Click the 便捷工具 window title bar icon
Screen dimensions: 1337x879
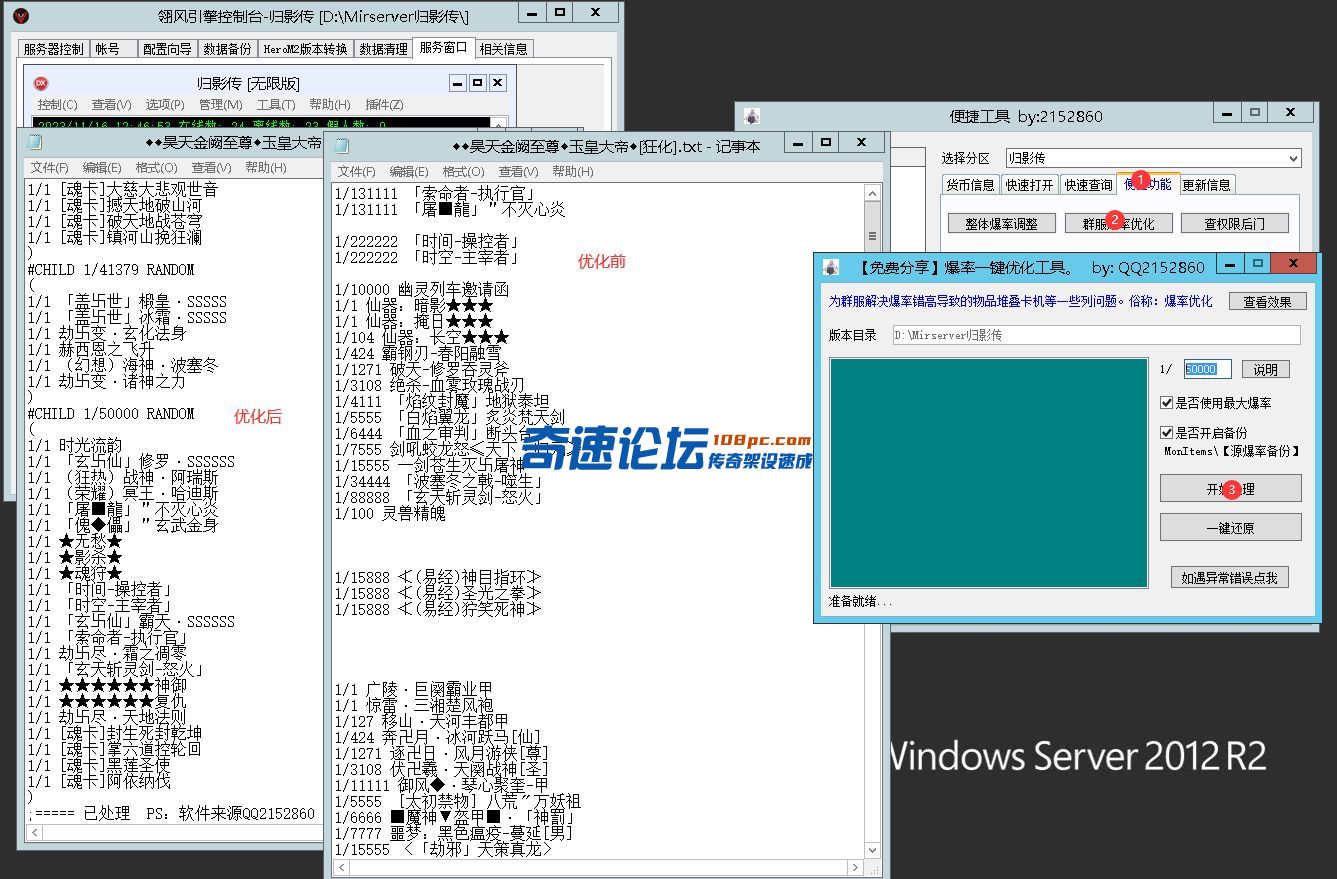pyautogui.click(x=752, y=116)
